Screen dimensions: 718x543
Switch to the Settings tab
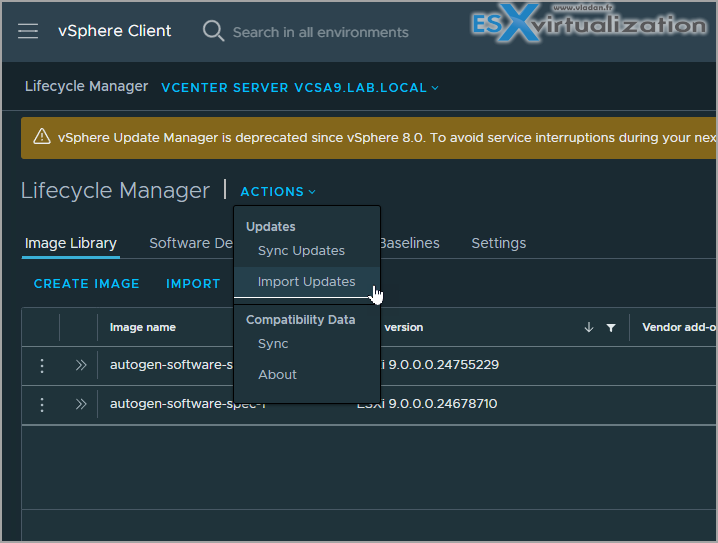pyautogui.click(x=499, y=243)
